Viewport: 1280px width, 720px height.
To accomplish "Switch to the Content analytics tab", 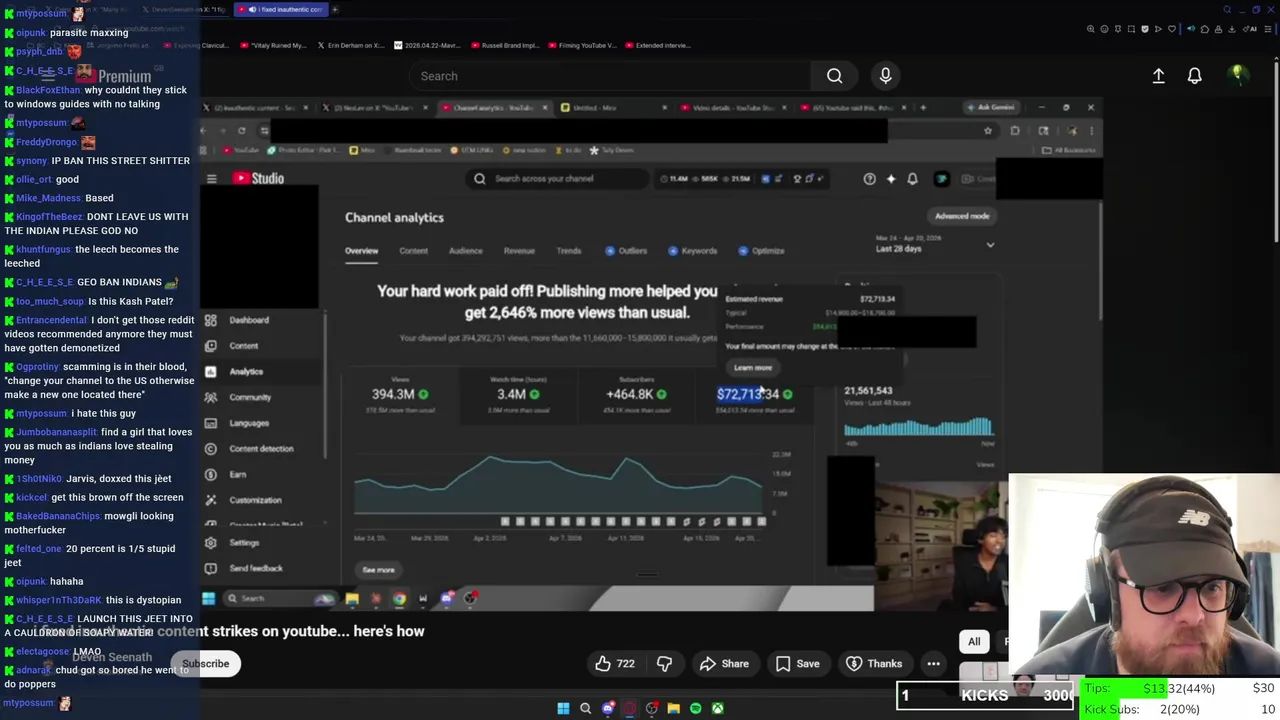I will [x=413, y=251].
